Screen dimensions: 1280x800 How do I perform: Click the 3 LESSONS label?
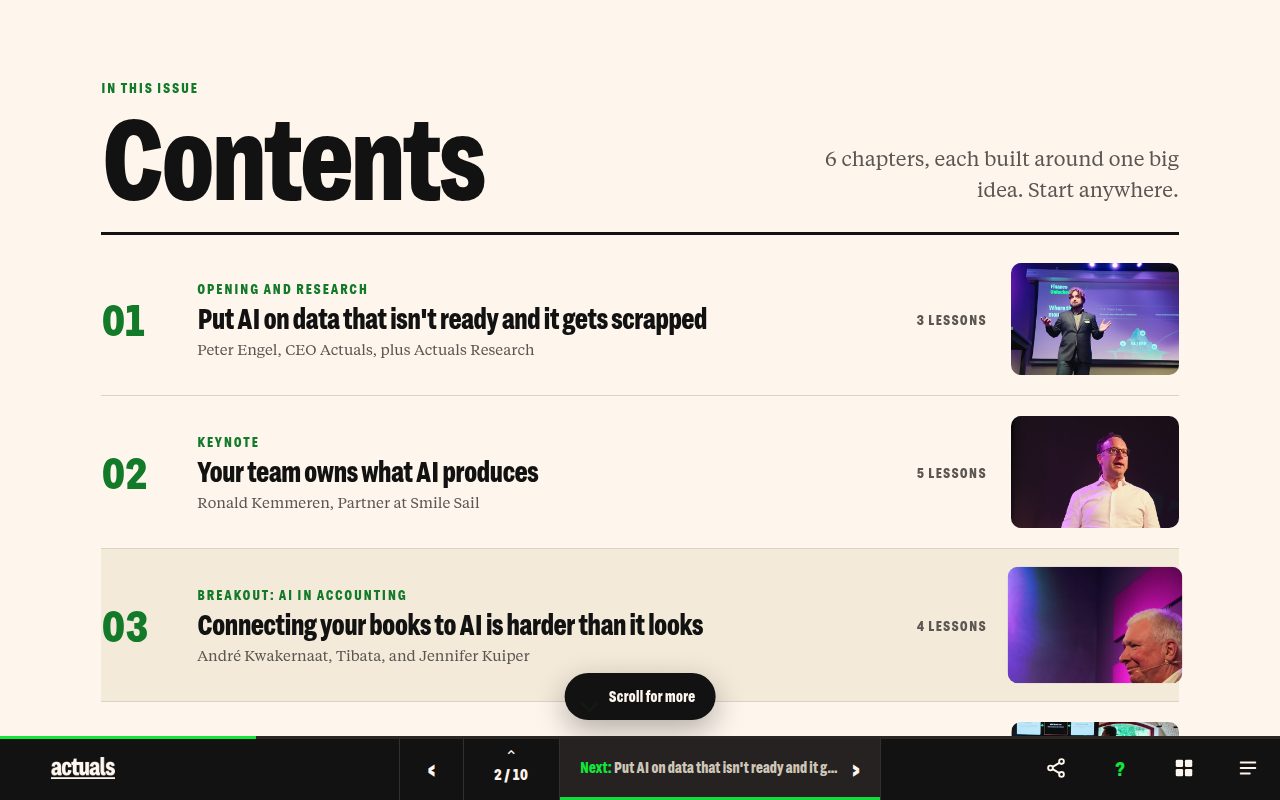click(951, 320)
